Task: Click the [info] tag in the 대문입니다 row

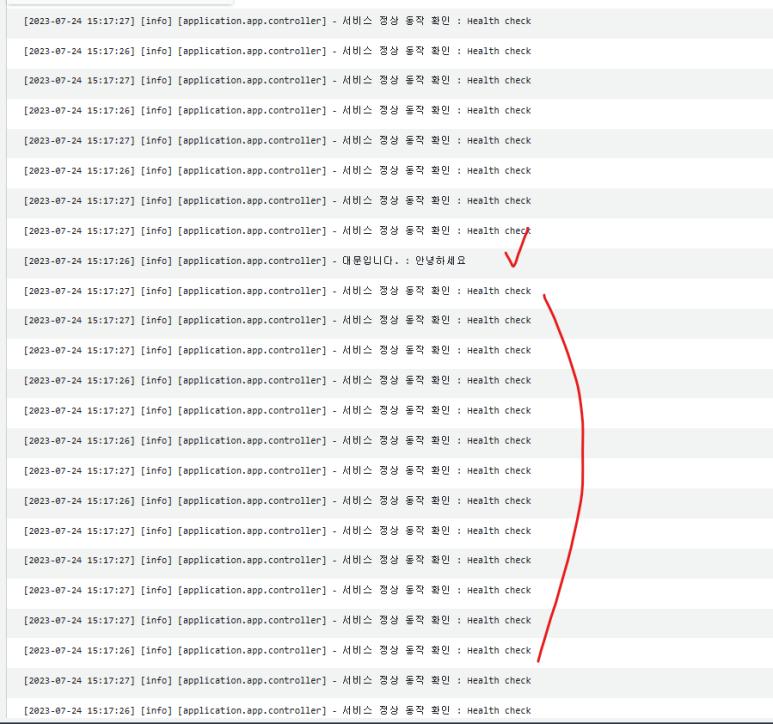Action: click(156, 261)
